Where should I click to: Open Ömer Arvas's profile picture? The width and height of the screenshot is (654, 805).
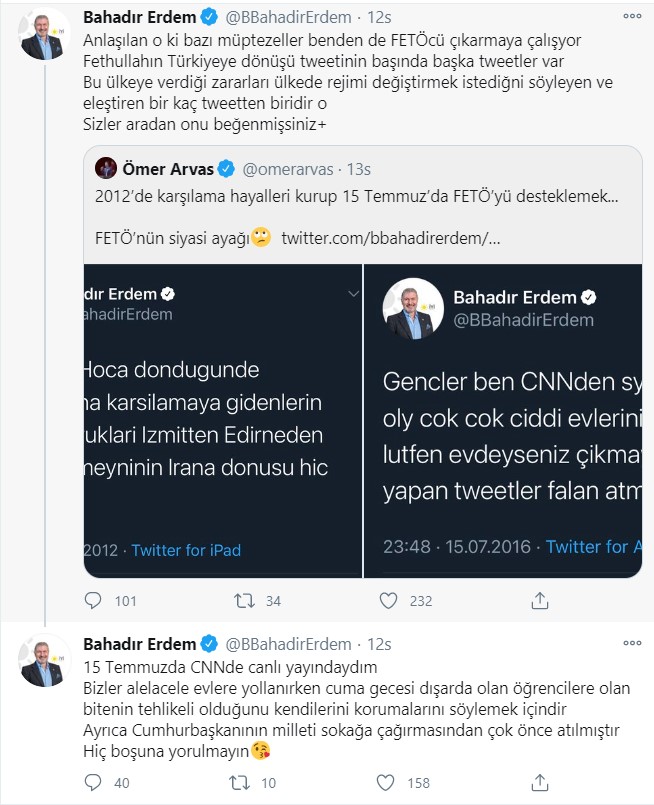tap(107, 166)
